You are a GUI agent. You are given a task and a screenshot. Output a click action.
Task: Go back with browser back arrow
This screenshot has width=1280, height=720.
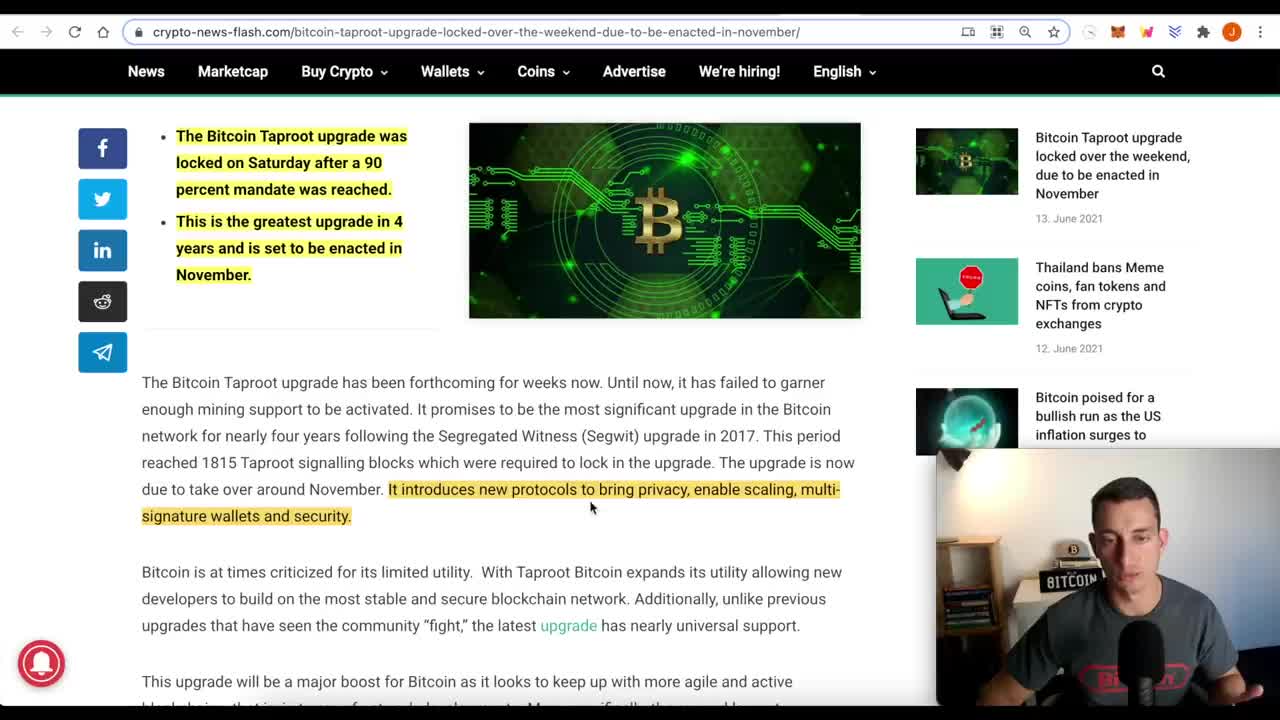tap(18, 32)
